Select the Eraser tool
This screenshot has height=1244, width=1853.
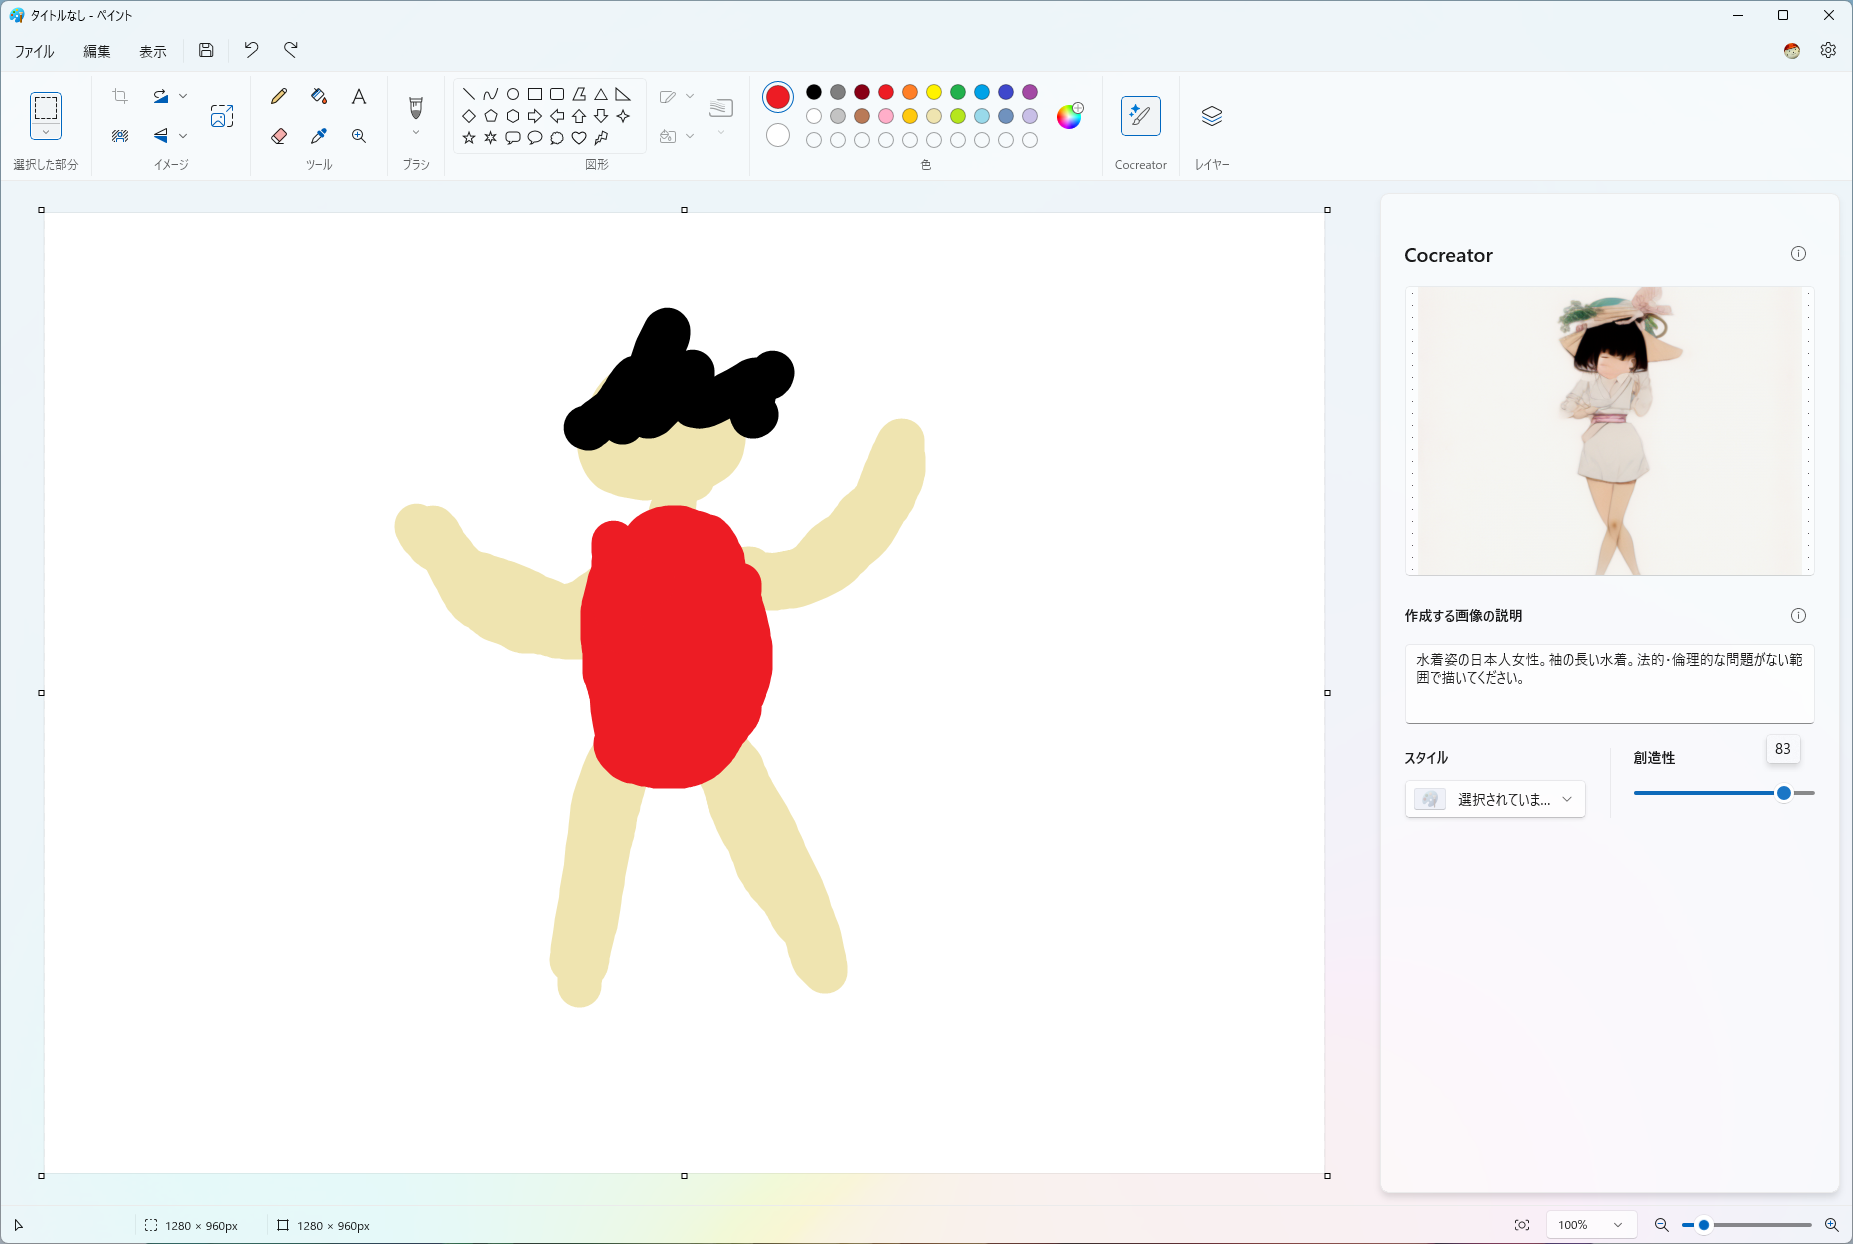[x=279, y=136]
